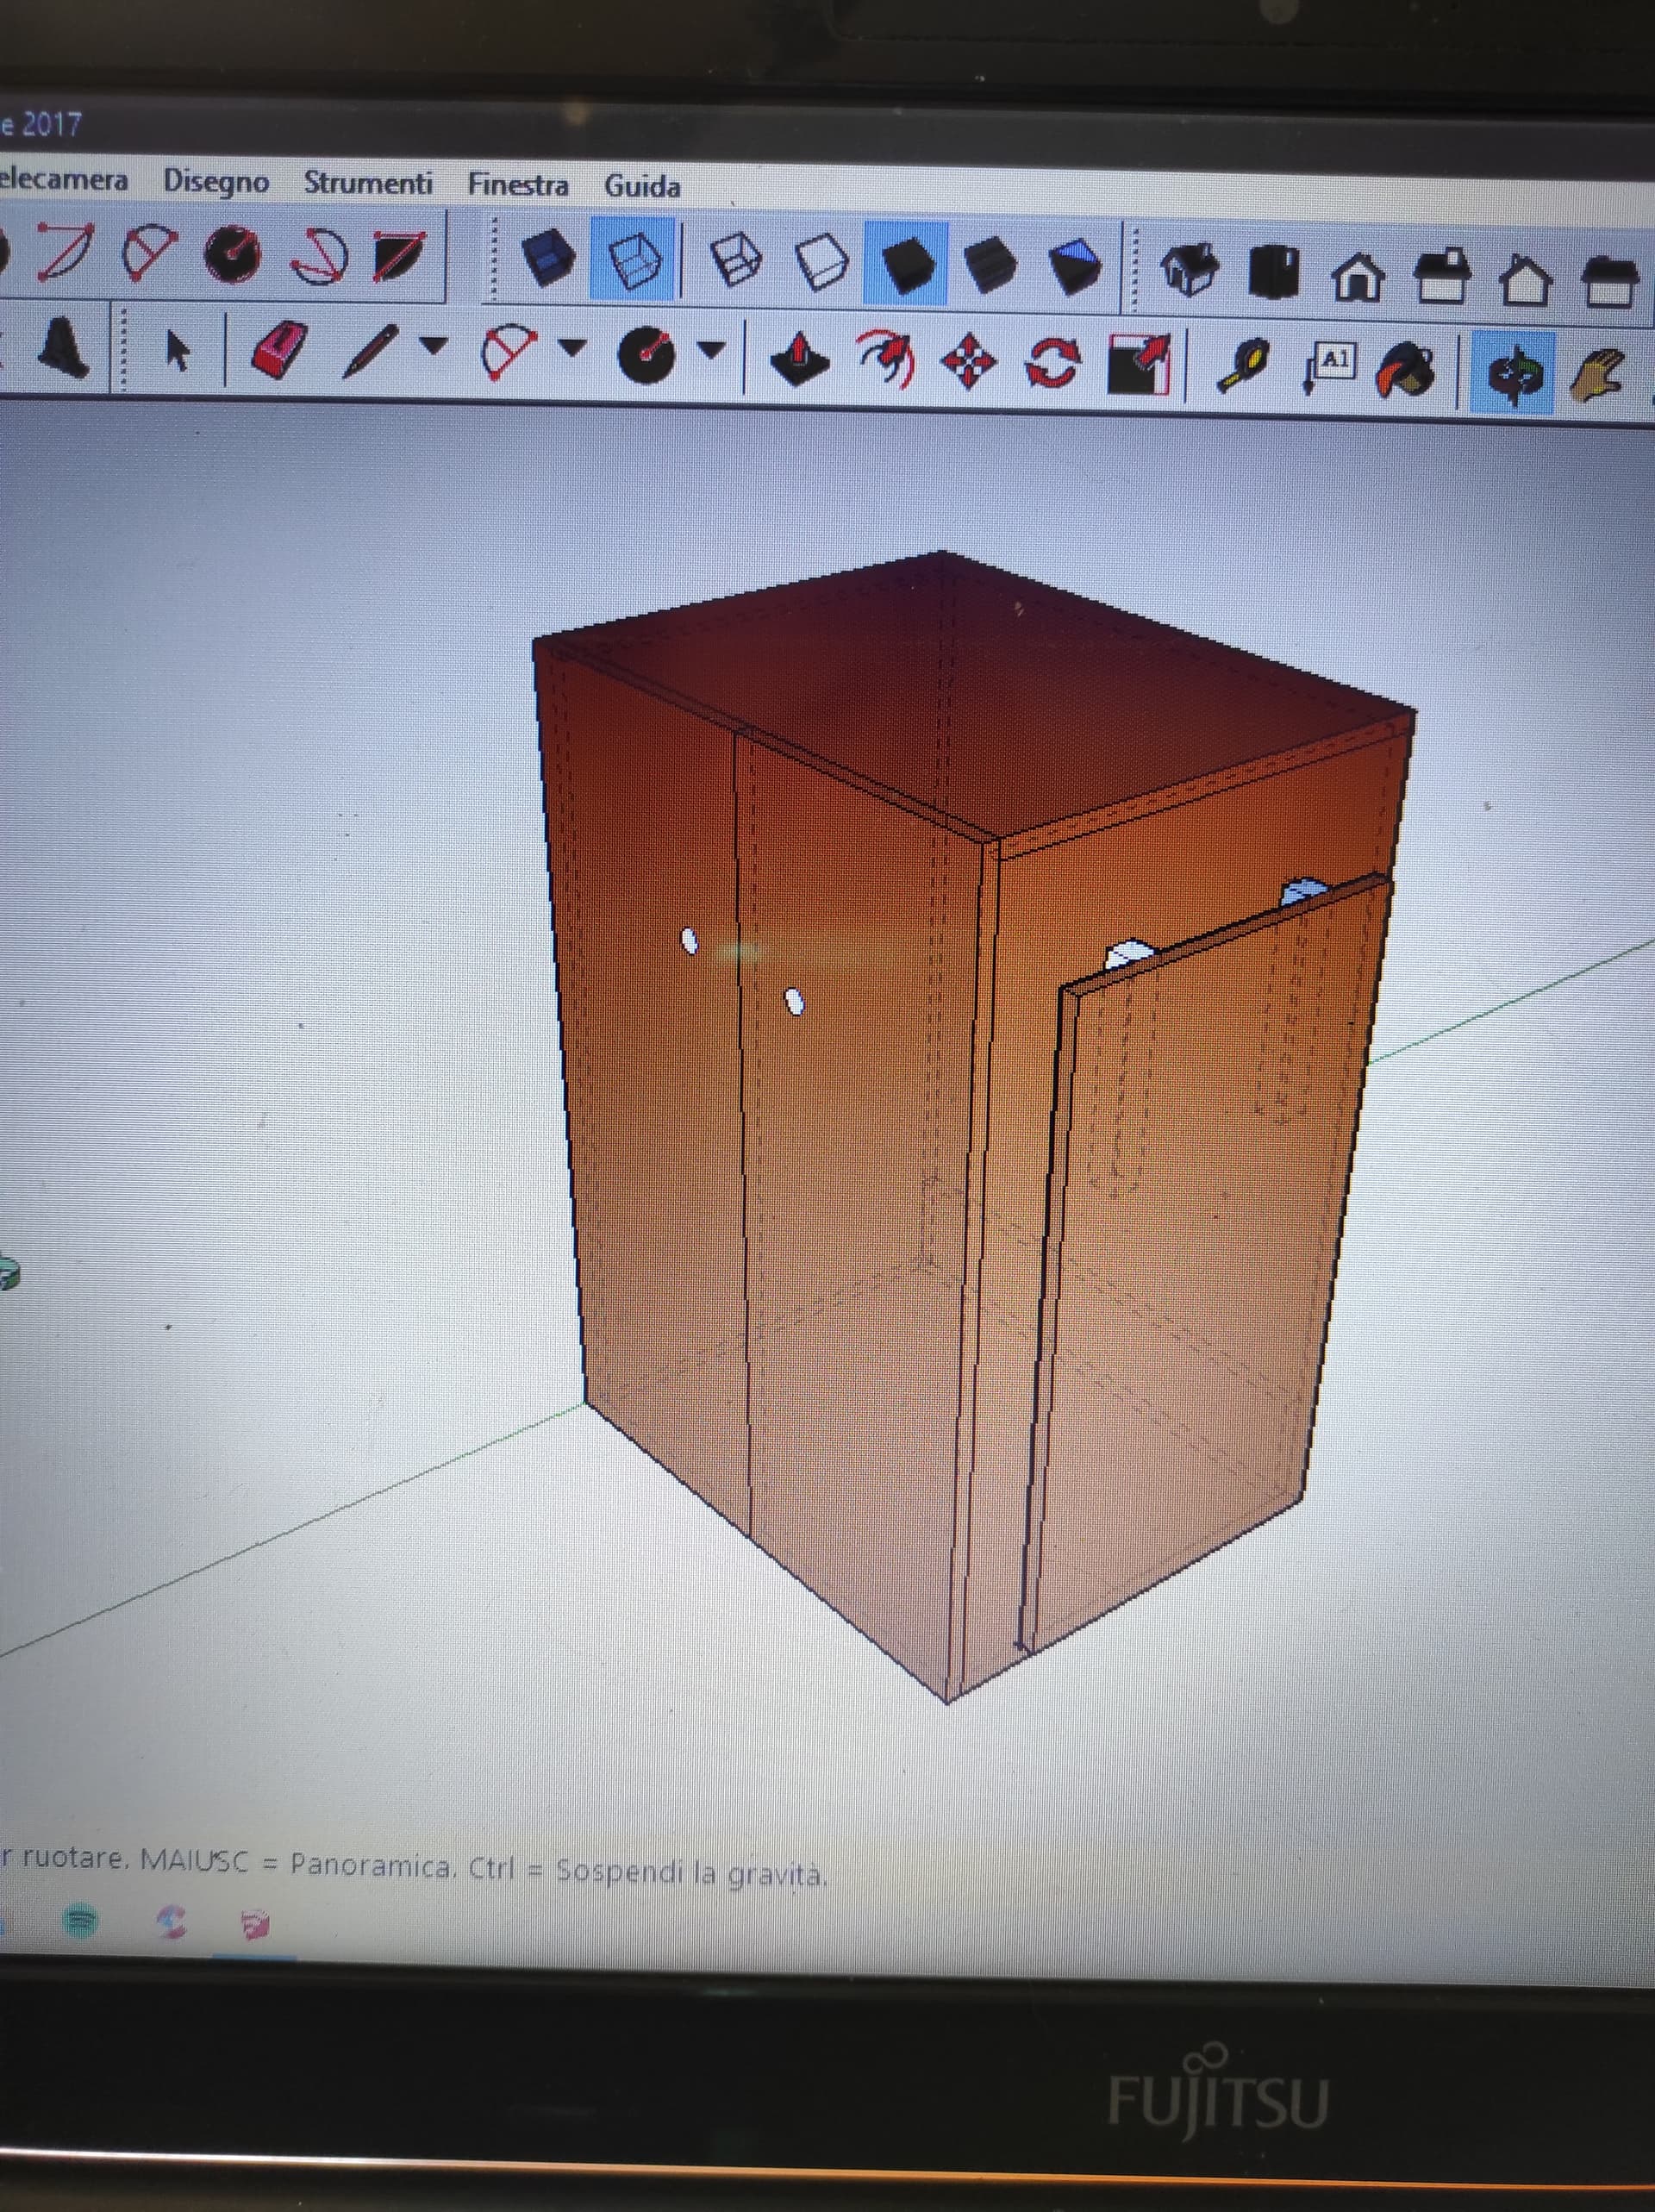Activate the Move tool
The width and height of the screenshot is (1655, 2212).
coord(969,362)
